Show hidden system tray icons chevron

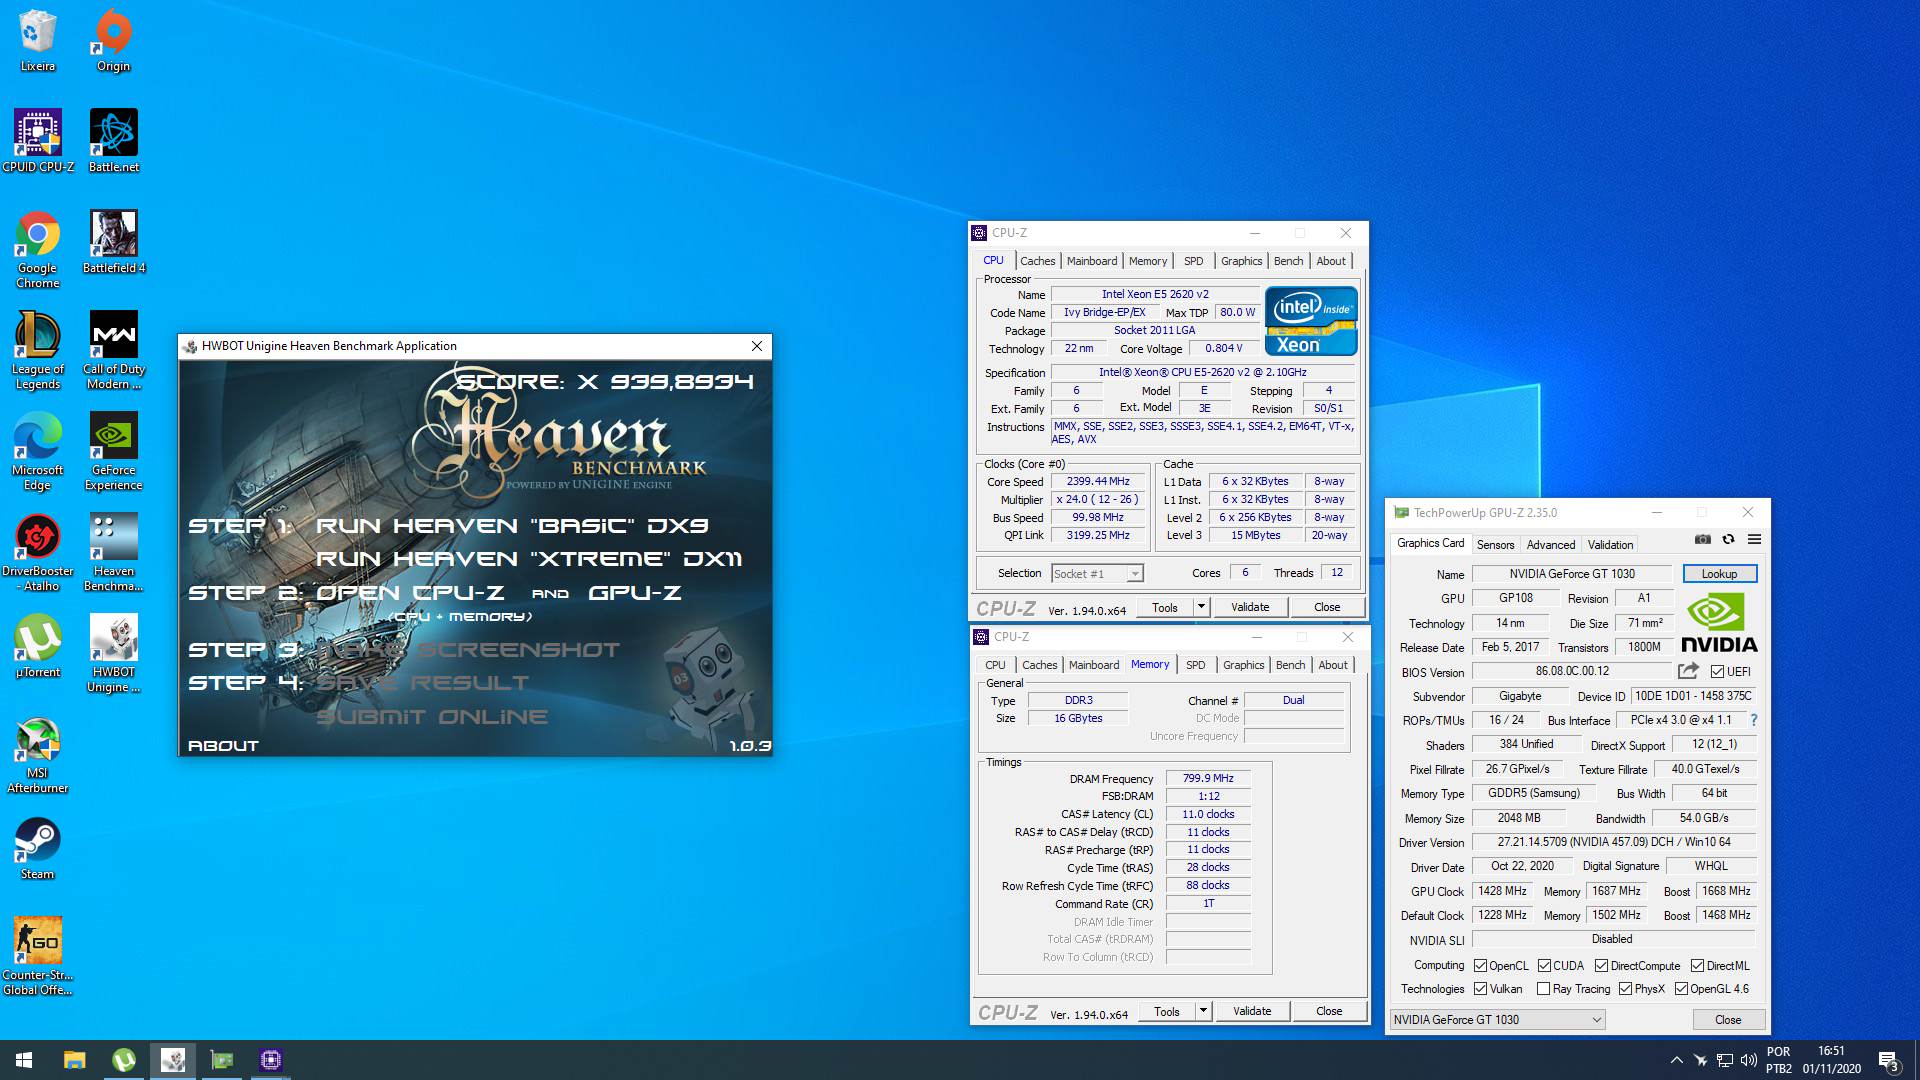(1676, 1060)
